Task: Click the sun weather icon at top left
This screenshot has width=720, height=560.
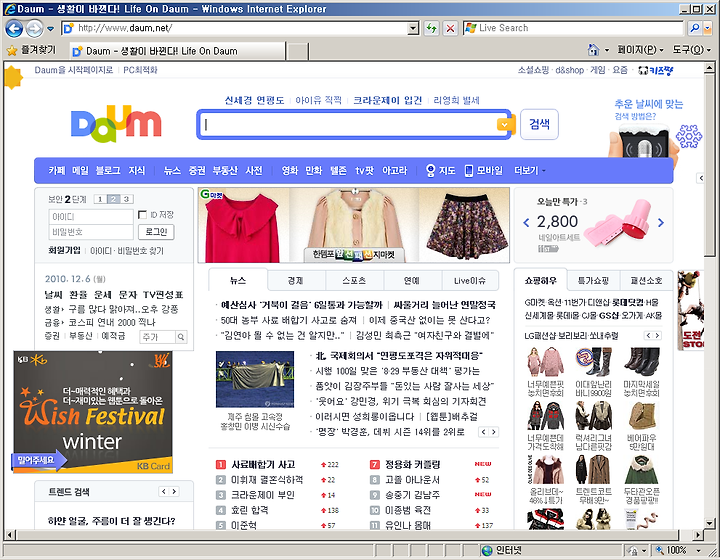Action: point(13,77)
